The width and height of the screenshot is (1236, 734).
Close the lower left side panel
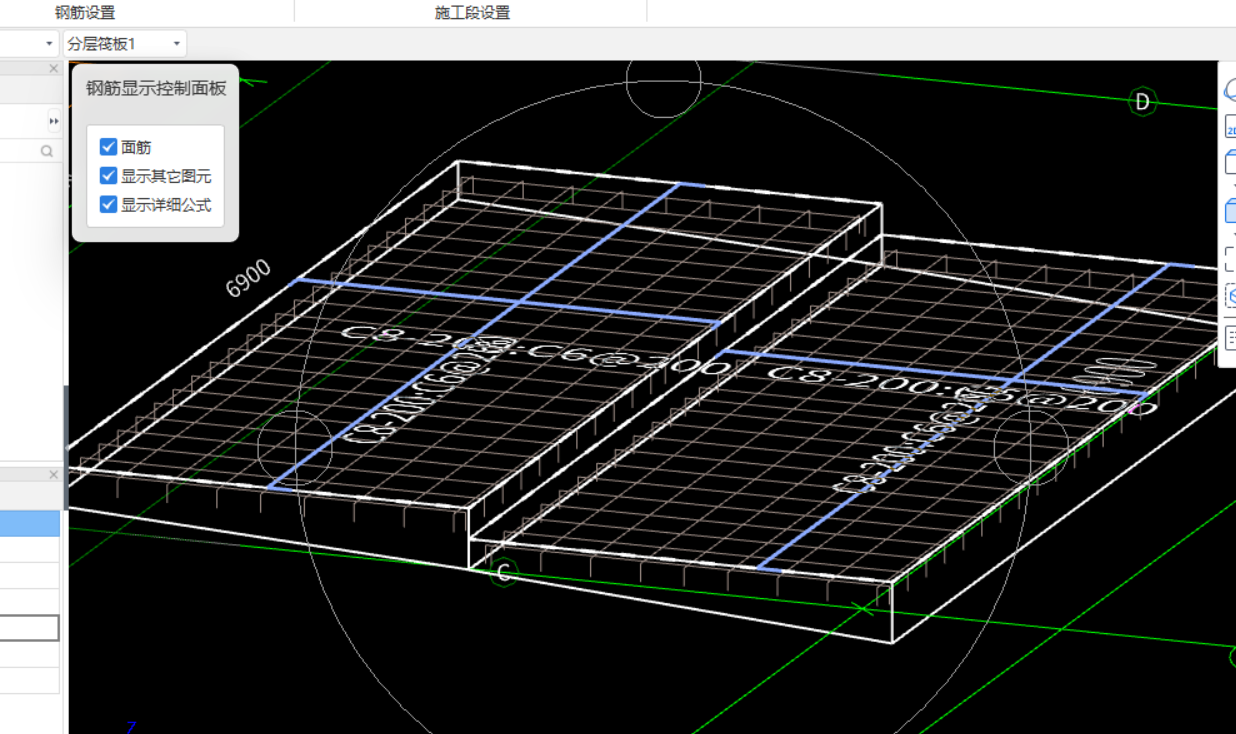tap(54, 474)
